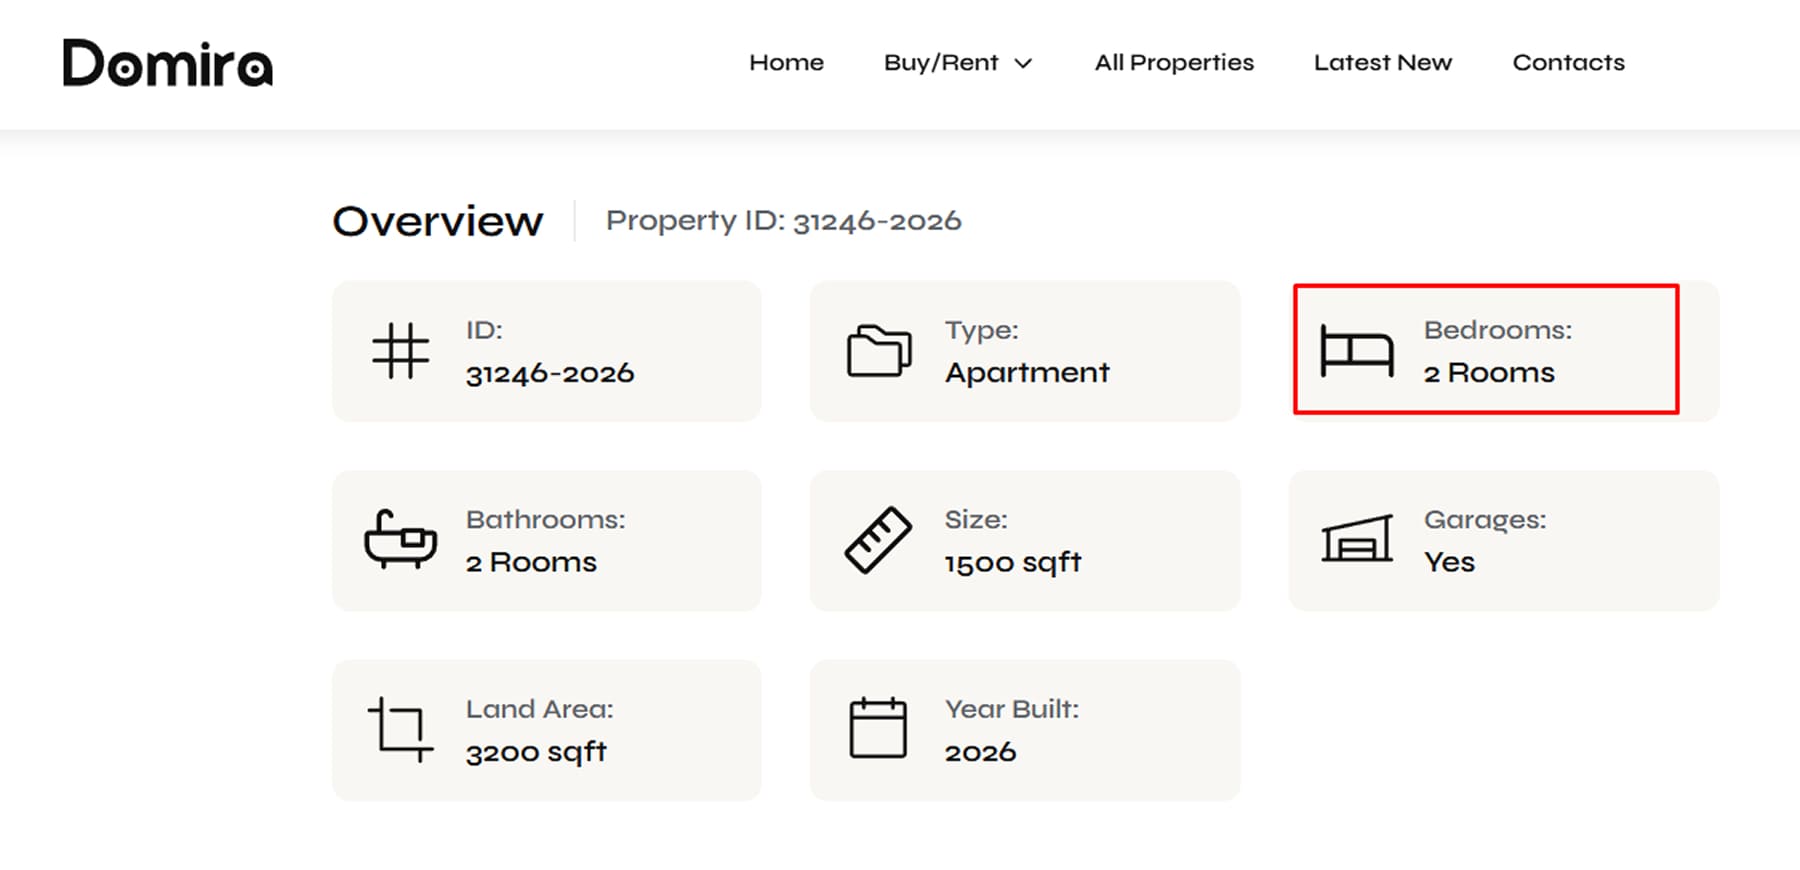Click the hashtag ID icon
The image size is (1800, 870).
(x=401, y=351)
